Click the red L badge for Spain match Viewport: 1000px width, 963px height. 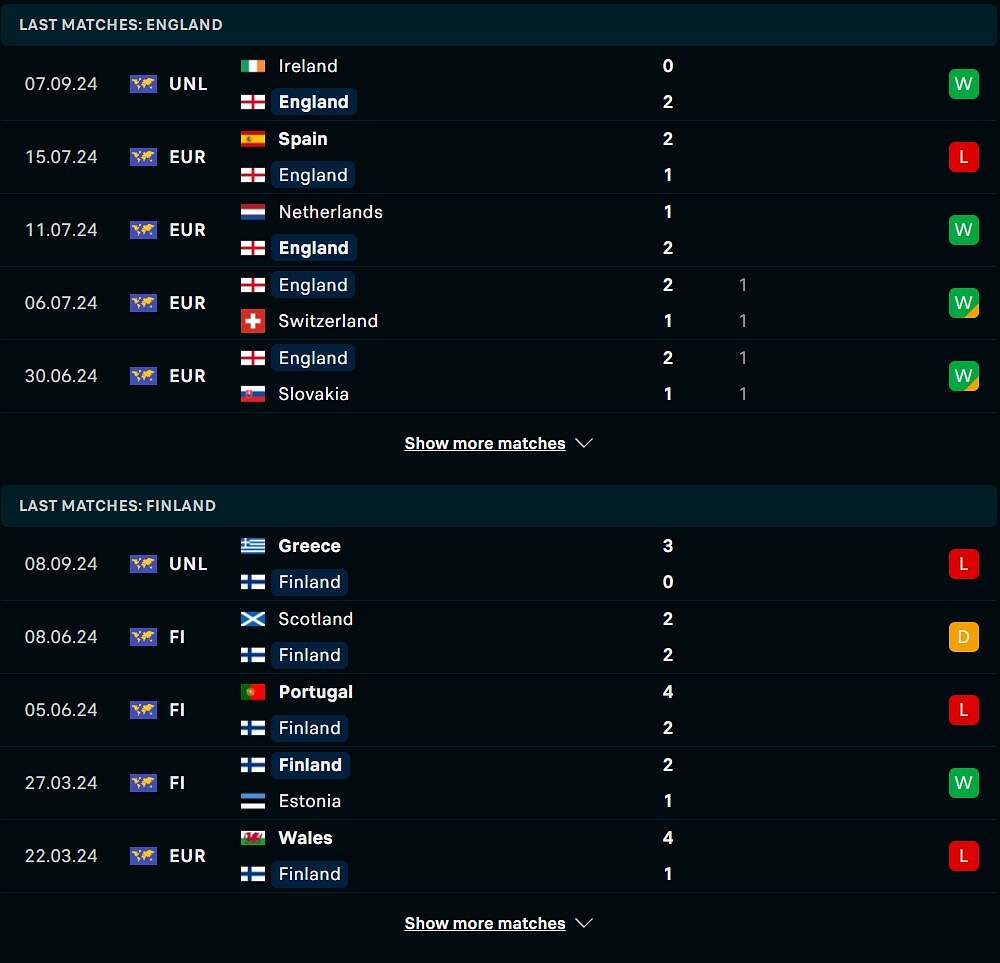coord(963,157)
